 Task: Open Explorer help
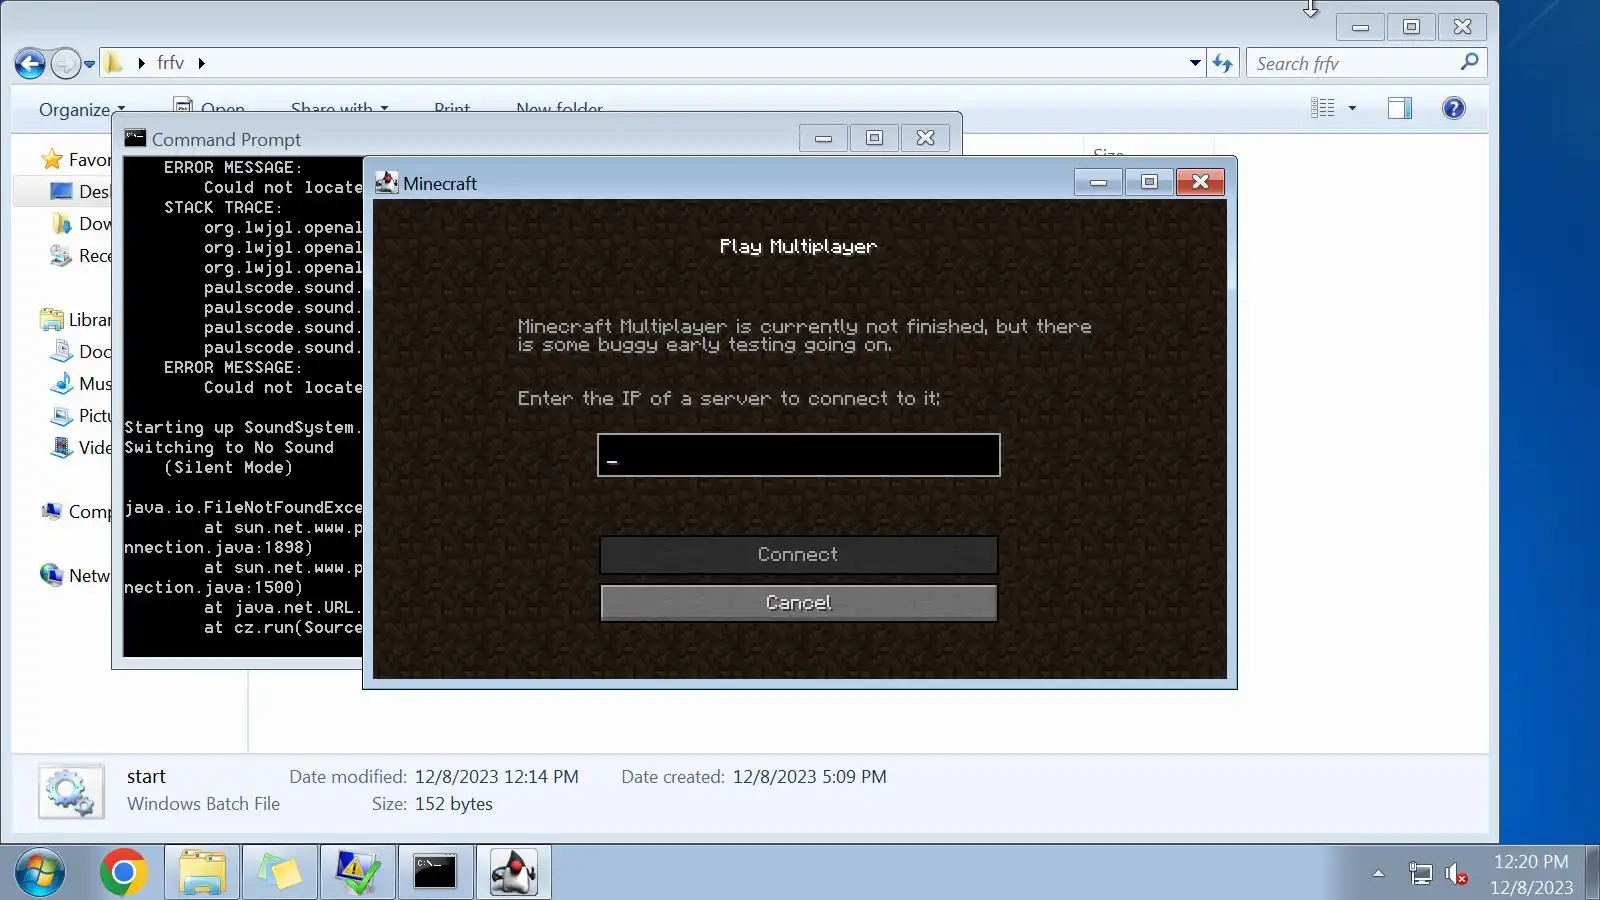coord(1454,108)
